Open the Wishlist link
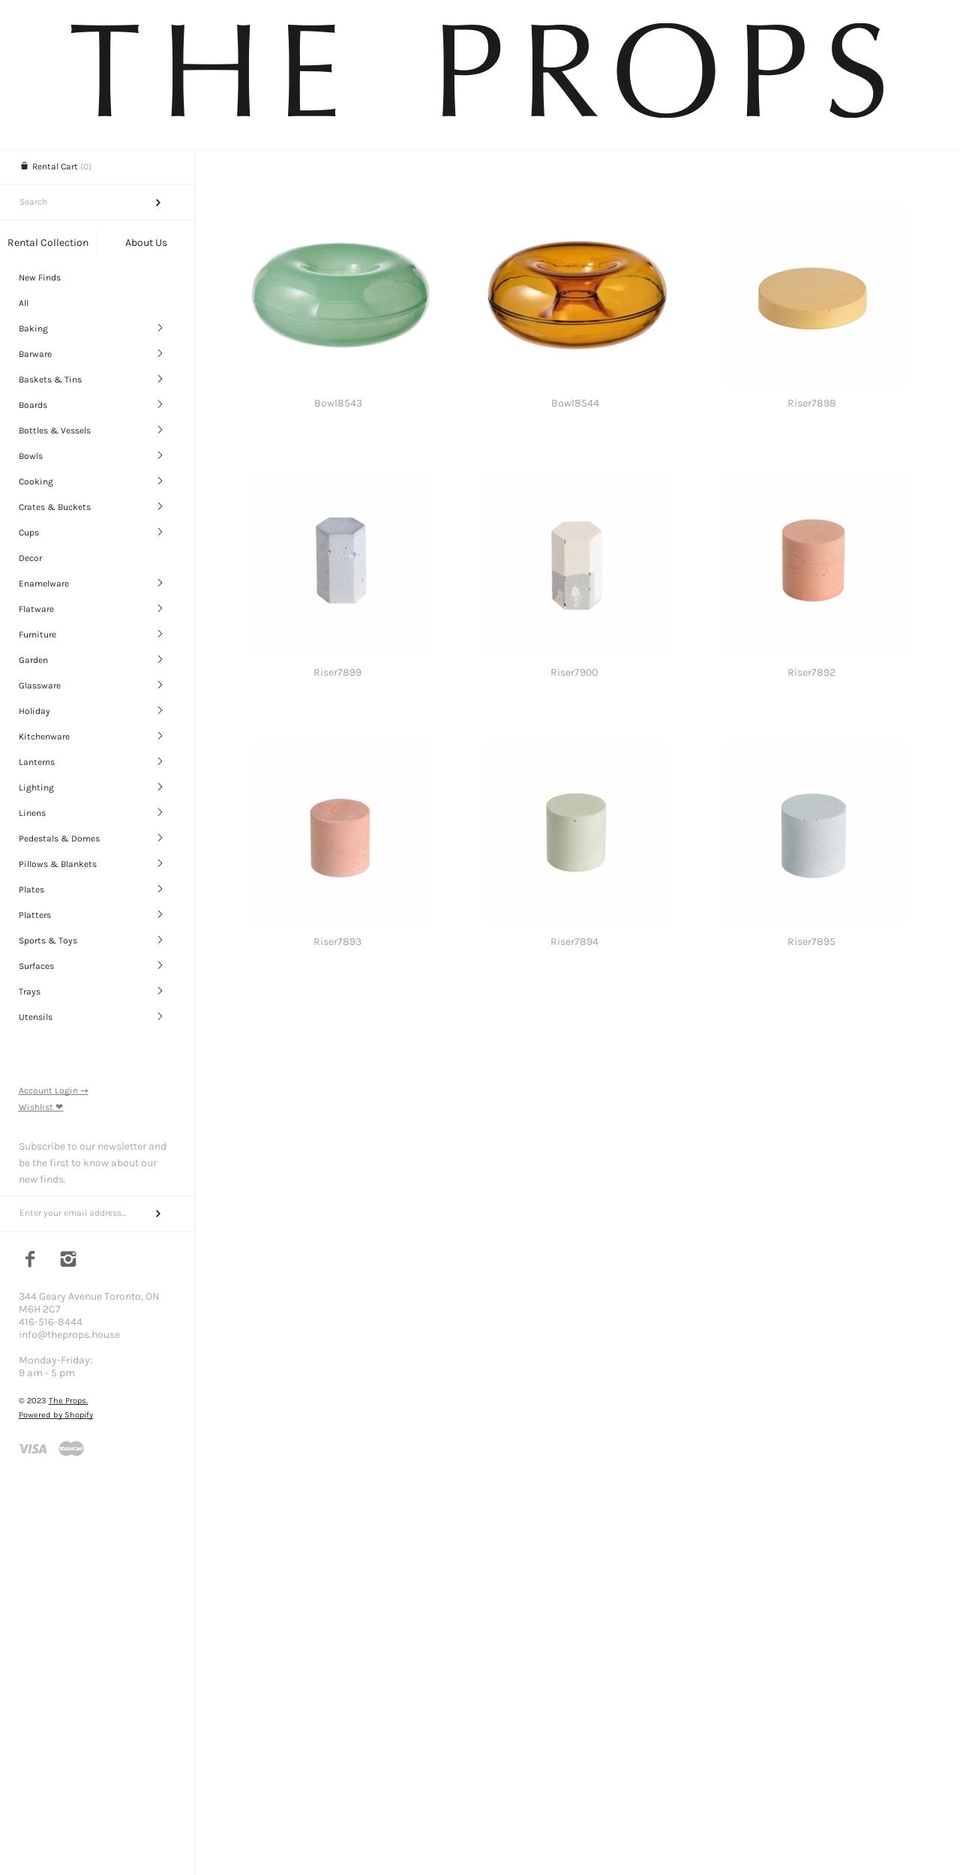This screenshot has width=960, height=1875. (41, 1107)
